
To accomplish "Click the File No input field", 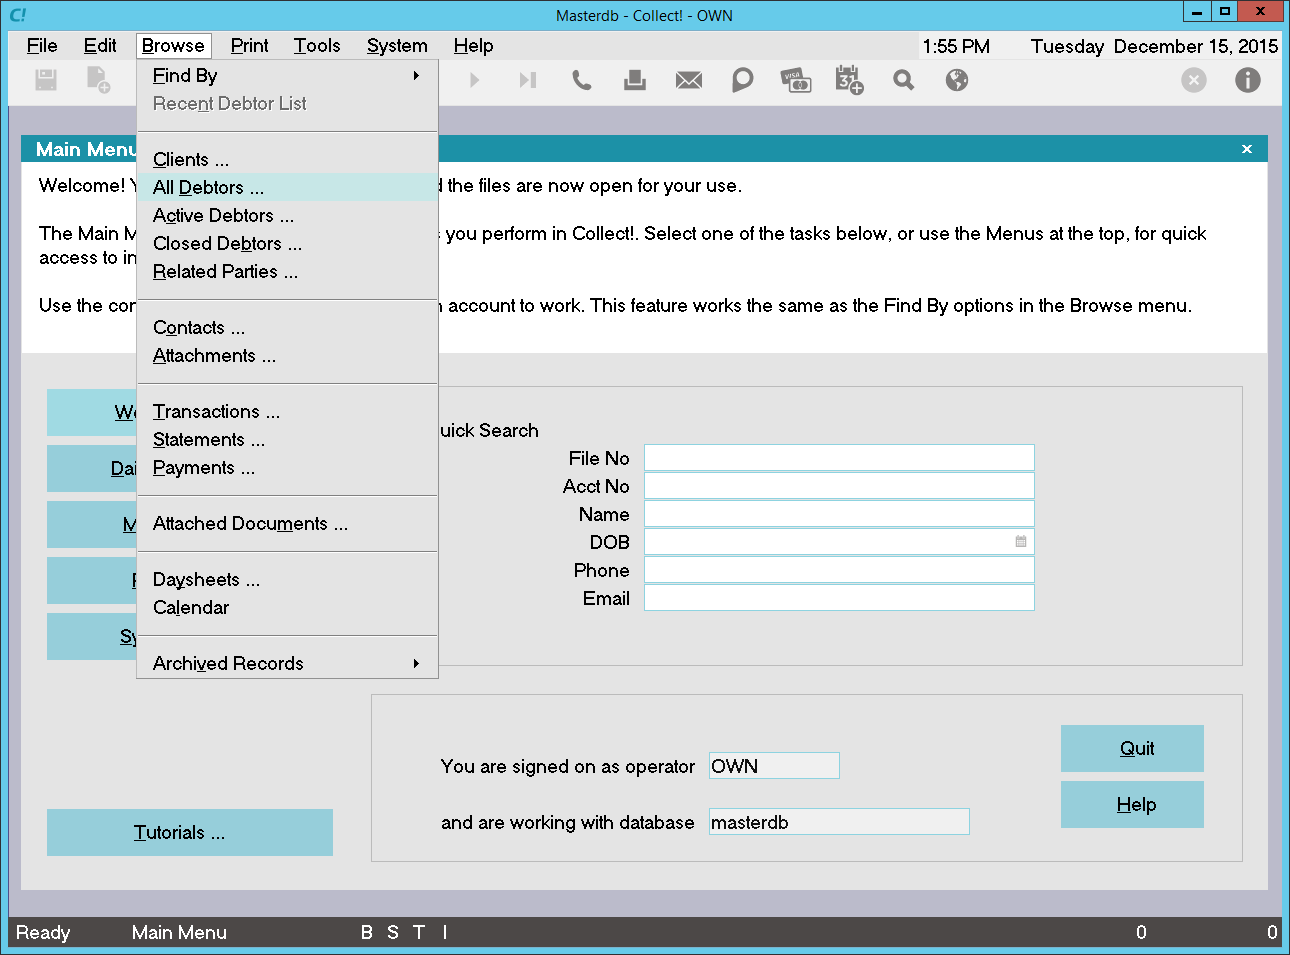I will (x=838, y=458).
